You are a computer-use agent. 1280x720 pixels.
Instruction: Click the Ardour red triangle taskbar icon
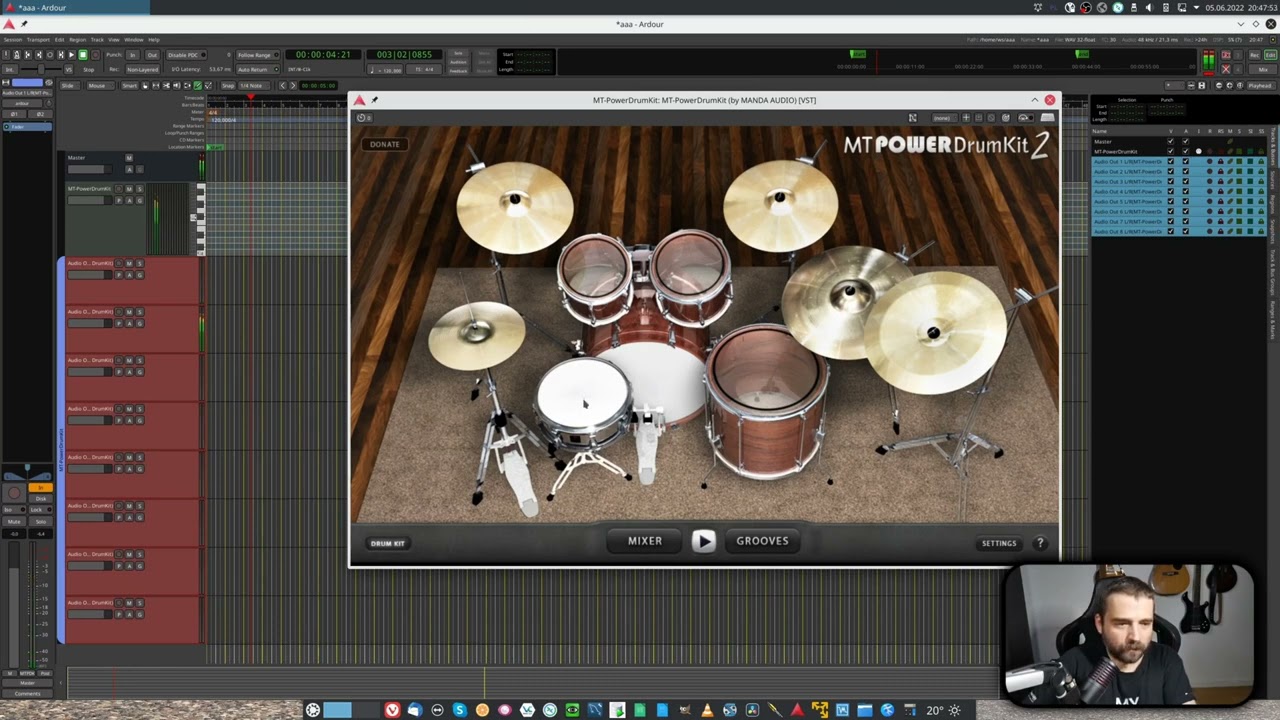click(797, 710)
